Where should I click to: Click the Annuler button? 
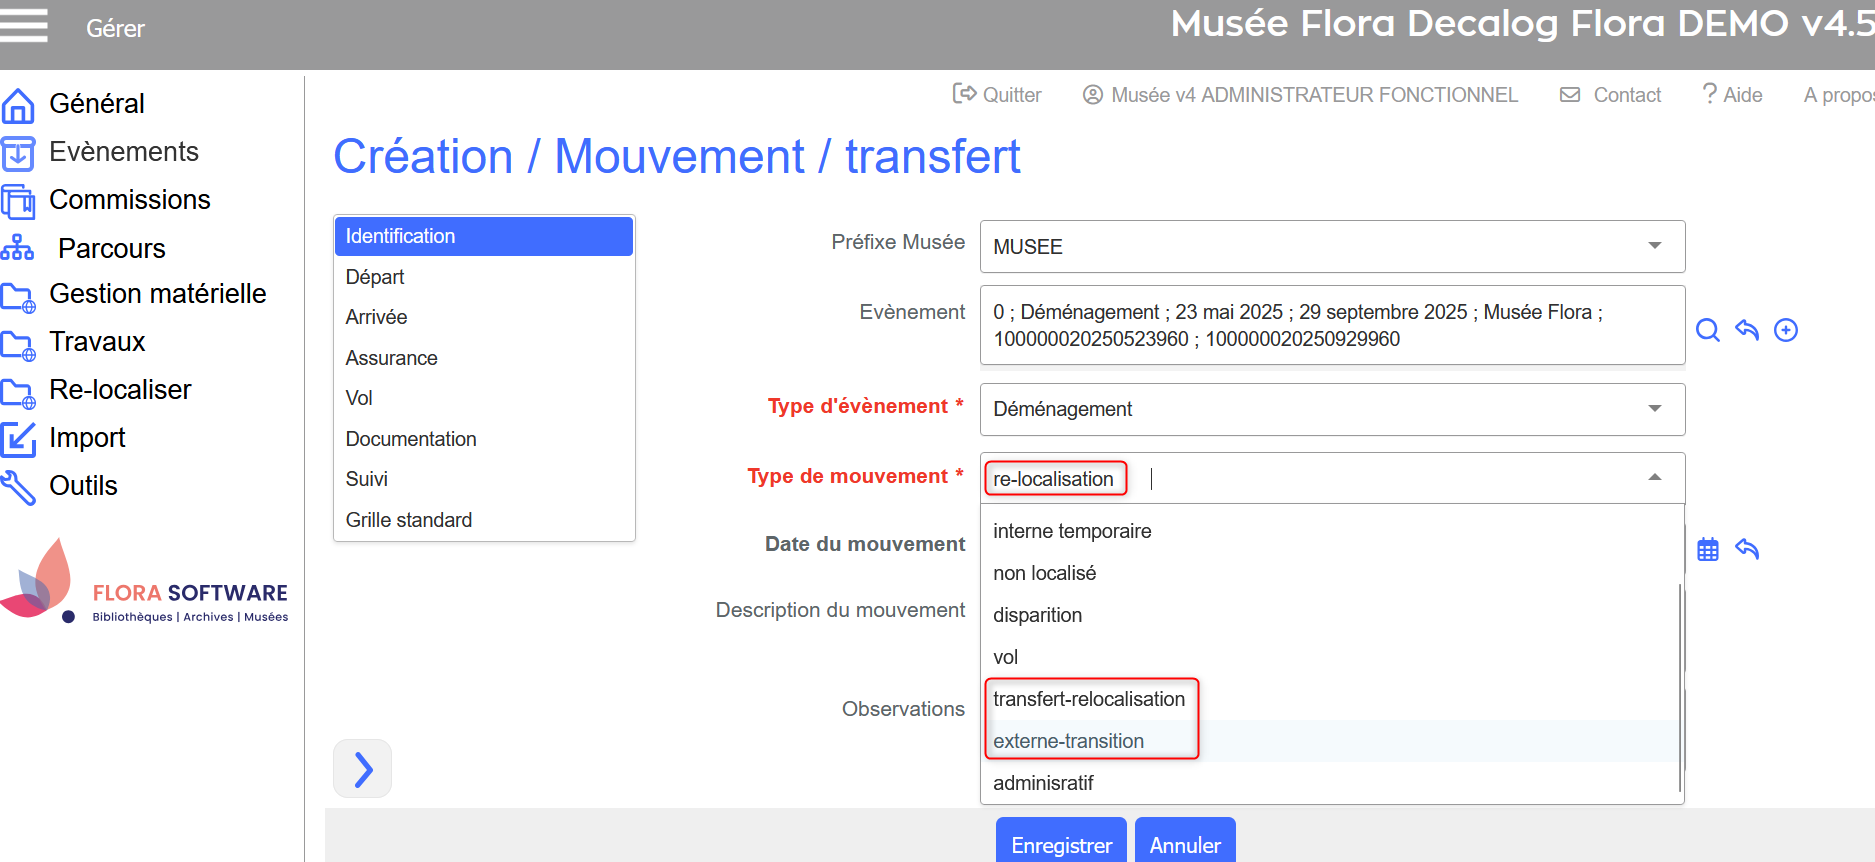[1185, 843]
